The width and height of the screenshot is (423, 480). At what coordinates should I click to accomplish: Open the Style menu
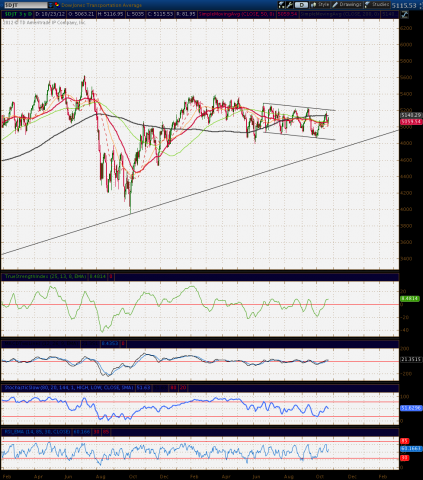click(x=320, y=5)
